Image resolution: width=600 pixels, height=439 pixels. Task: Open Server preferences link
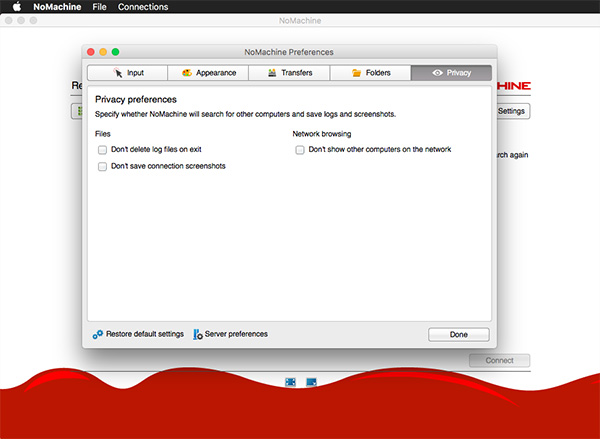pyautogui.click(x=236, y=334)
